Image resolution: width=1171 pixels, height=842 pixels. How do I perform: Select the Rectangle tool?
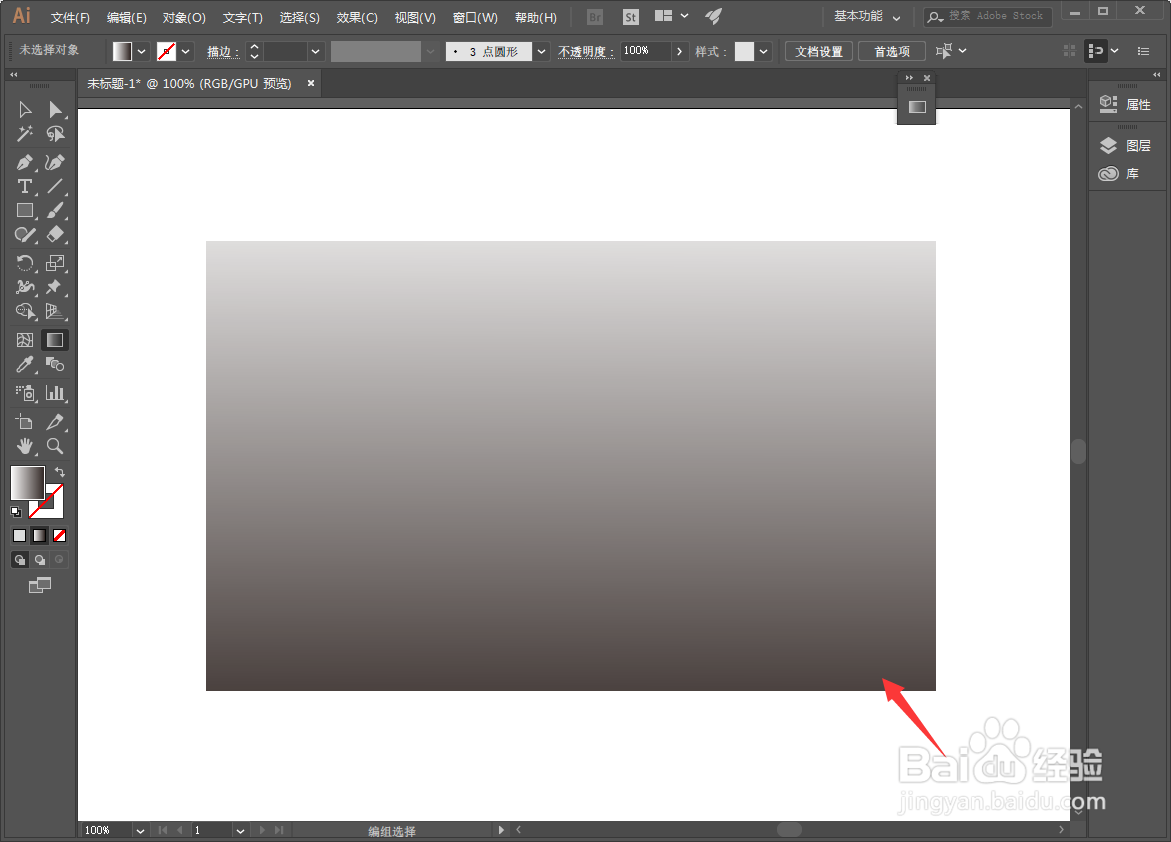pos(25,211)
